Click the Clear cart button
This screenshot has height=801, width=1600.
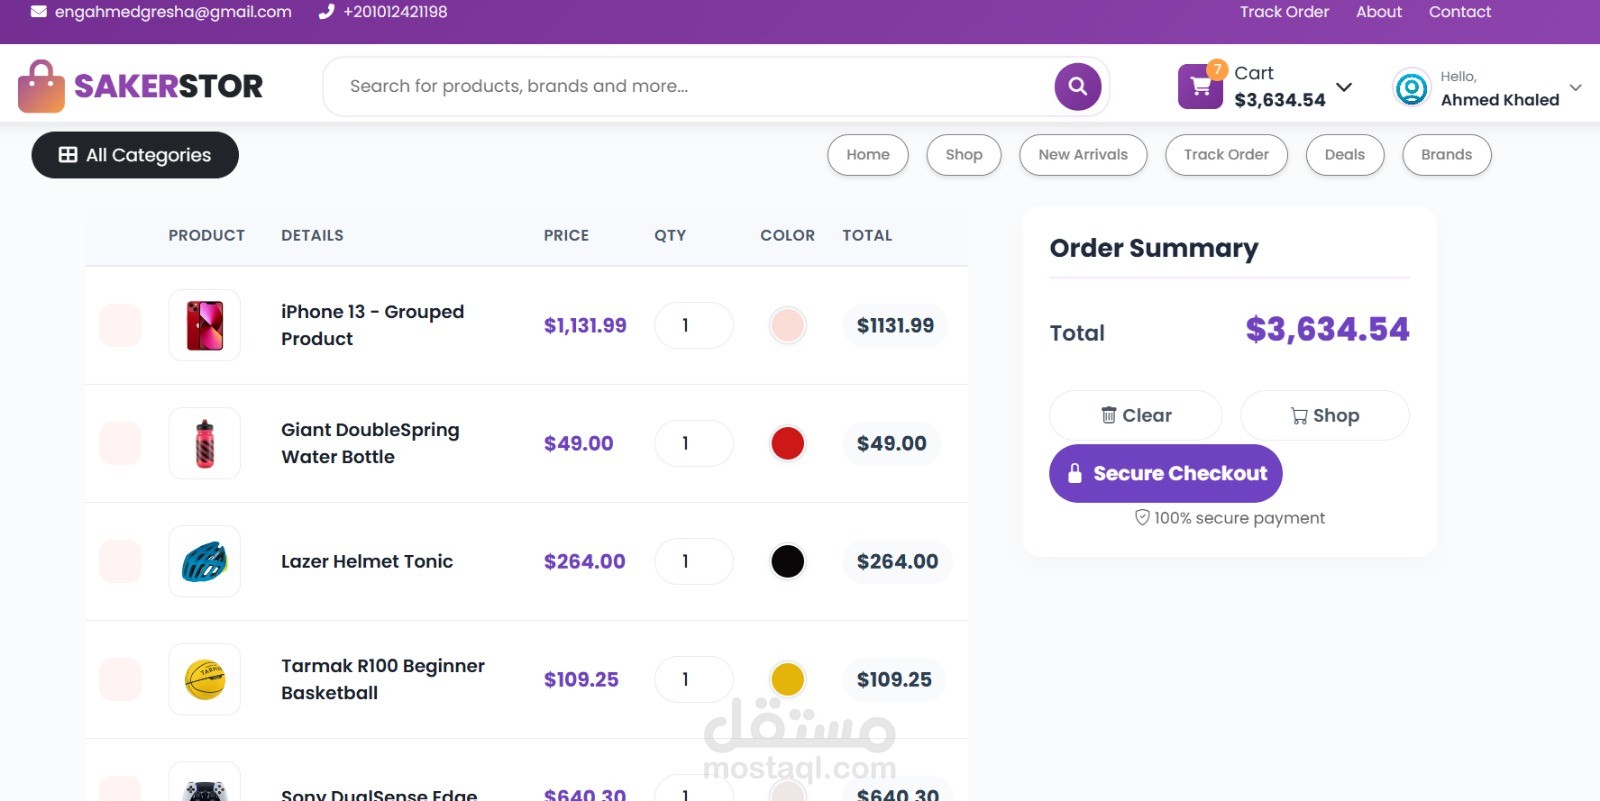click(1136, 415)
